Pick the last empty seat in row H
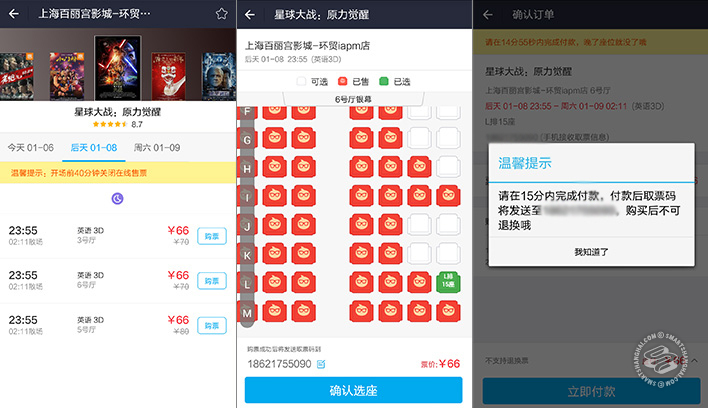Viewport: 708px width, 408px height. tap(448, 167)
